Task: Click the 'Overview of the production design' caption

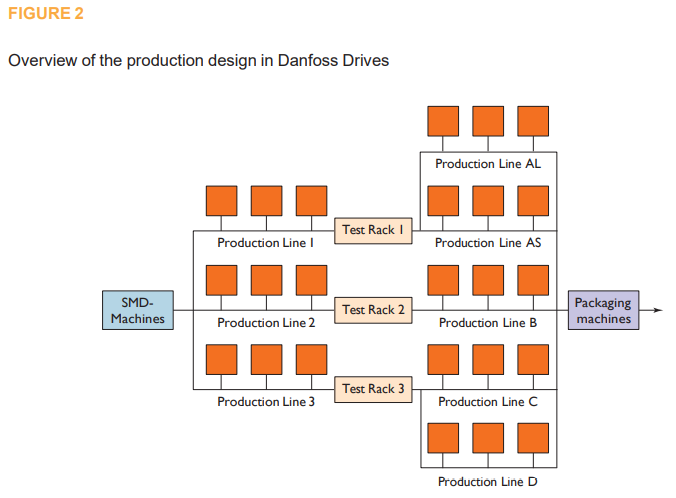Action: click(198, 60)
